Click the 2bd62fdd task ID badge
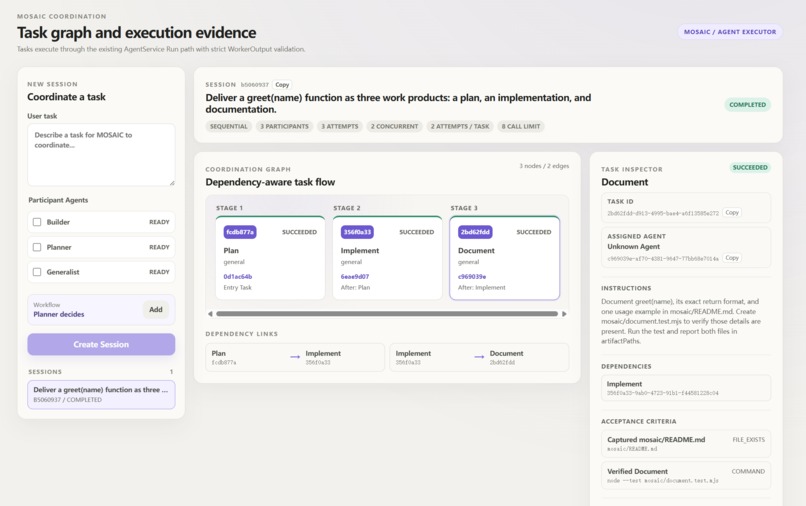 (475, 232)
